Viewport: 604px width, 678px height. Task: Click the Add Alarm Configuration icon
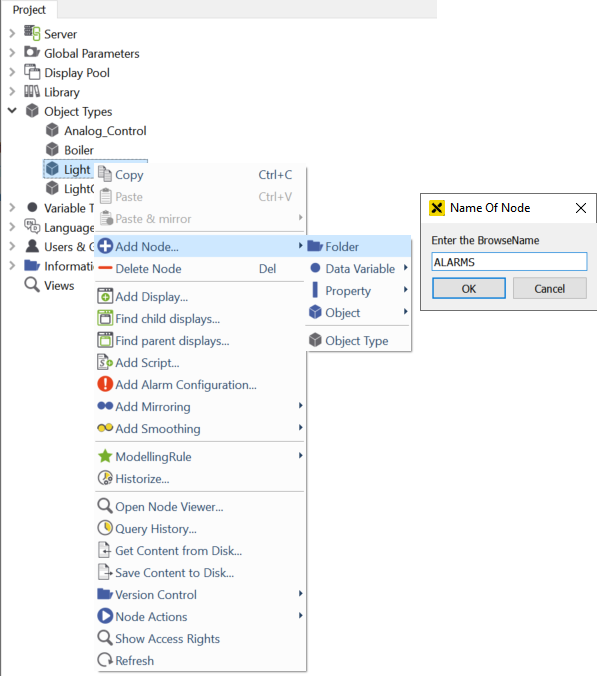105,385
